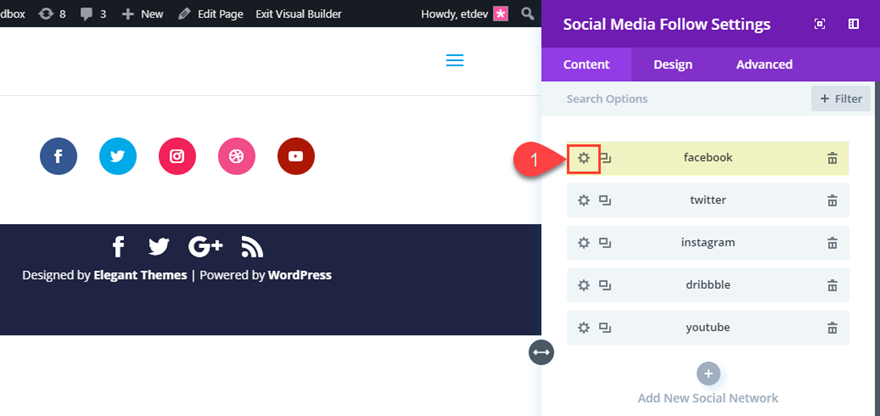Click Exit Visual Builder

(x=299, y=14)
